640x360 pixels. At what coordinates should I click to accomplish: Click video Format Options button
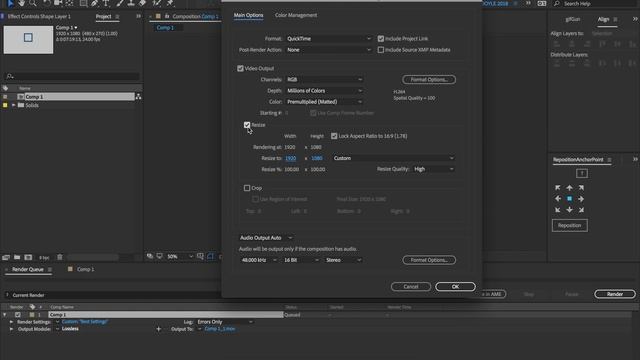point(429,80)
